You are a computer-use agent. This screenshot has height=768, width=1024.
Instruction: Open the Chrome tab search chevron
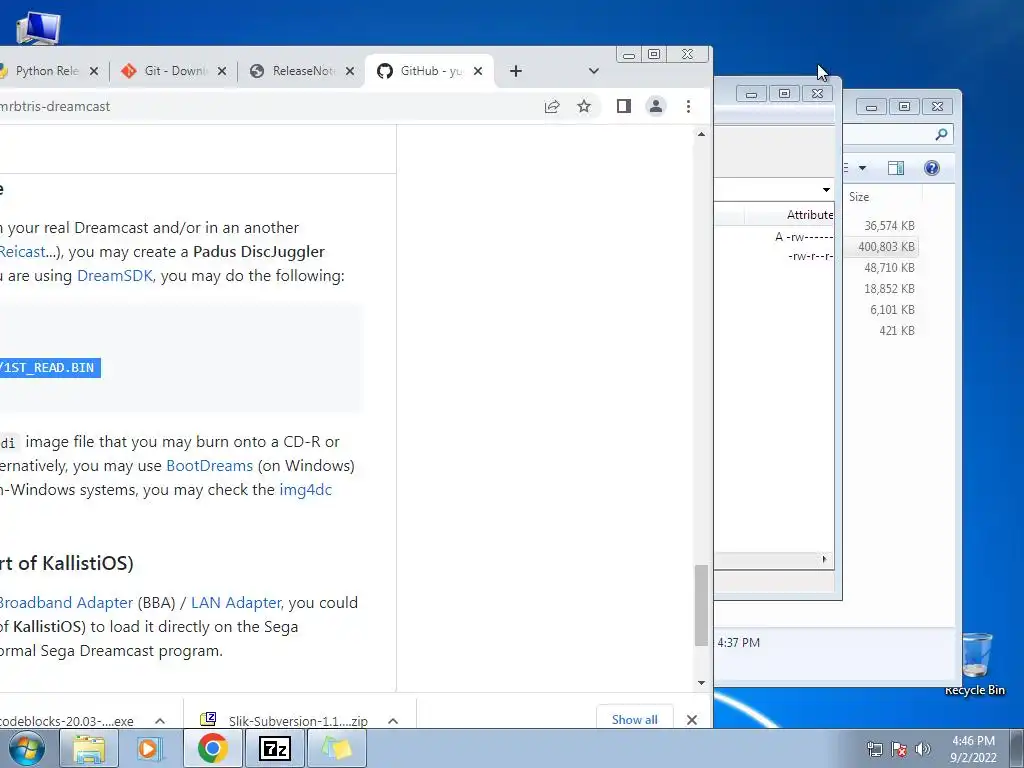(594, 71)
